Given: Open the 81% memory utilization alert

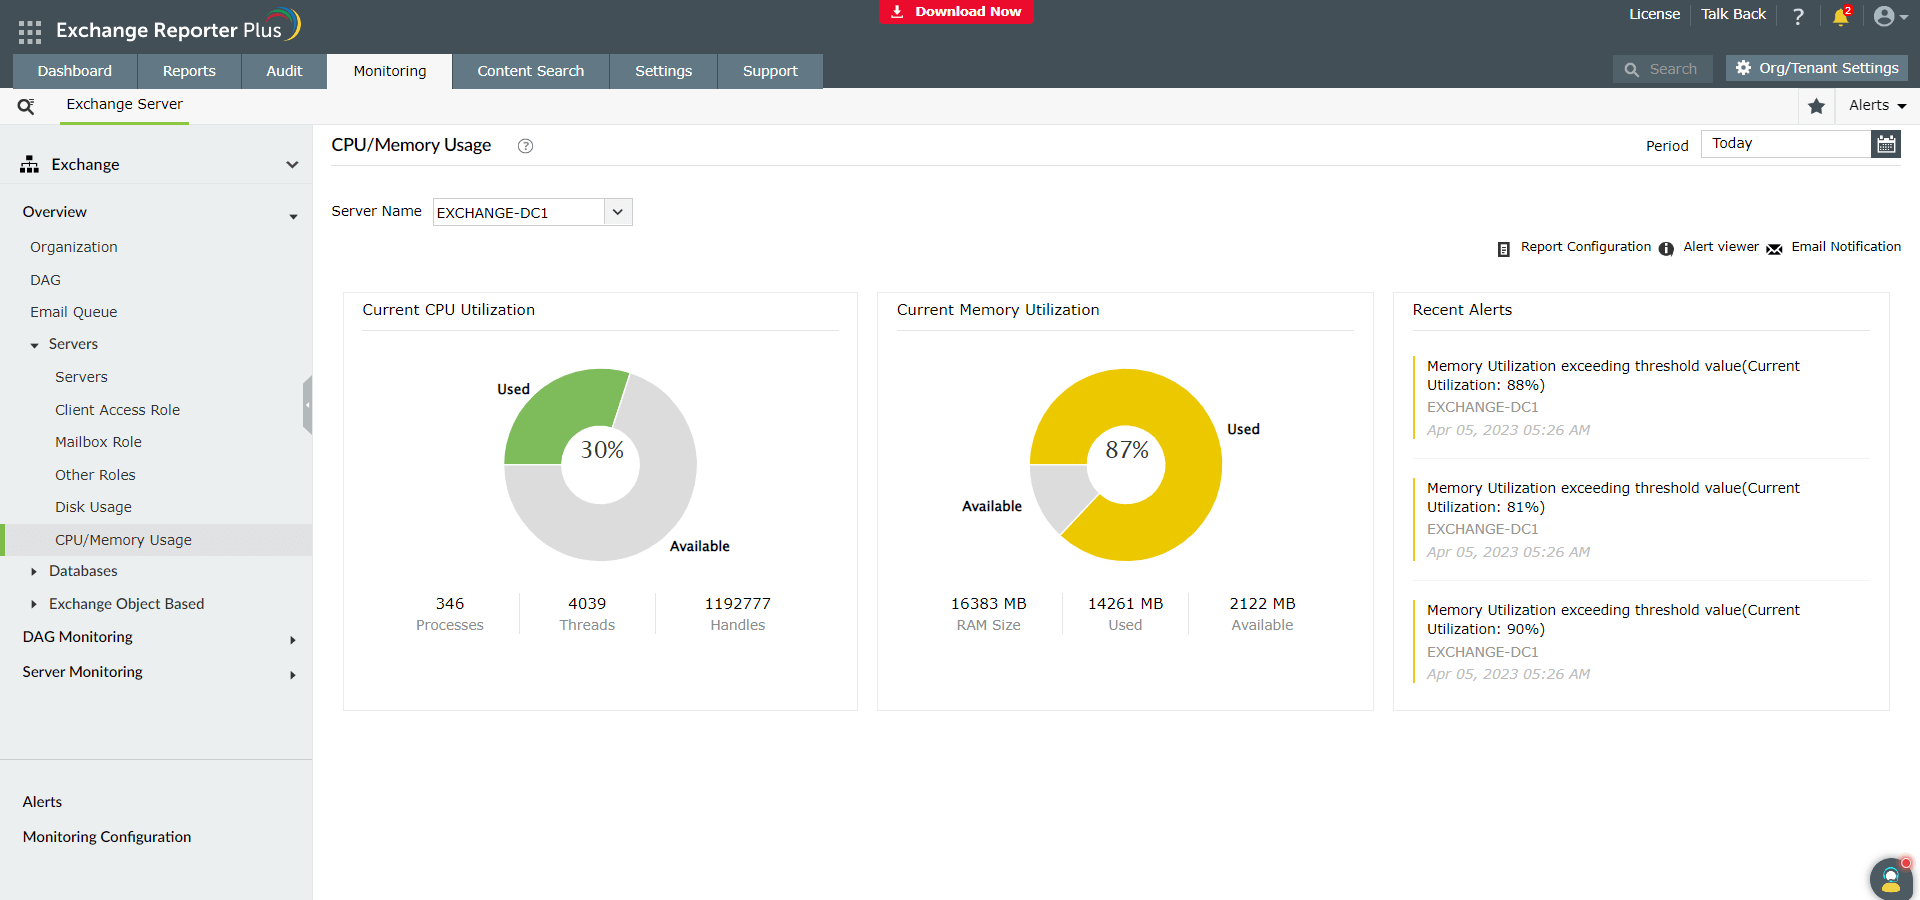Looking at the screenshot, I should (x=1613, y=497).
